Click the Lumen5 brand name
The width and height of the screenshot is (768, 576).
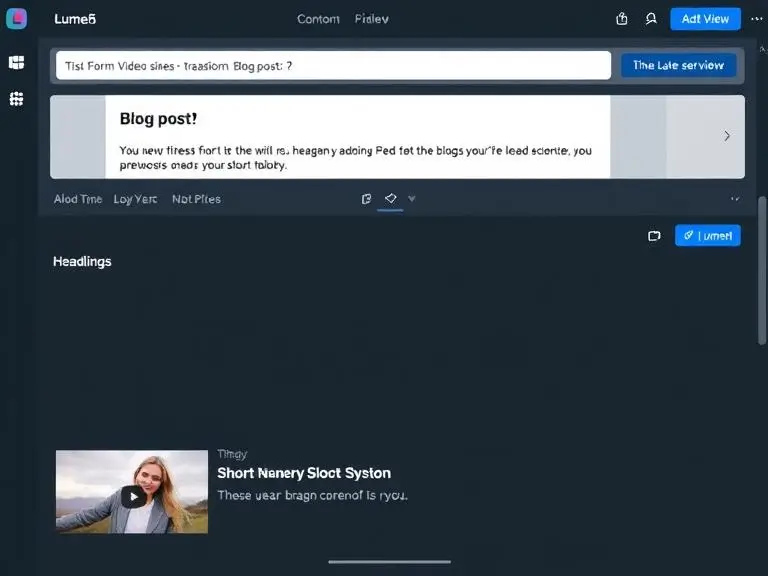75,19
